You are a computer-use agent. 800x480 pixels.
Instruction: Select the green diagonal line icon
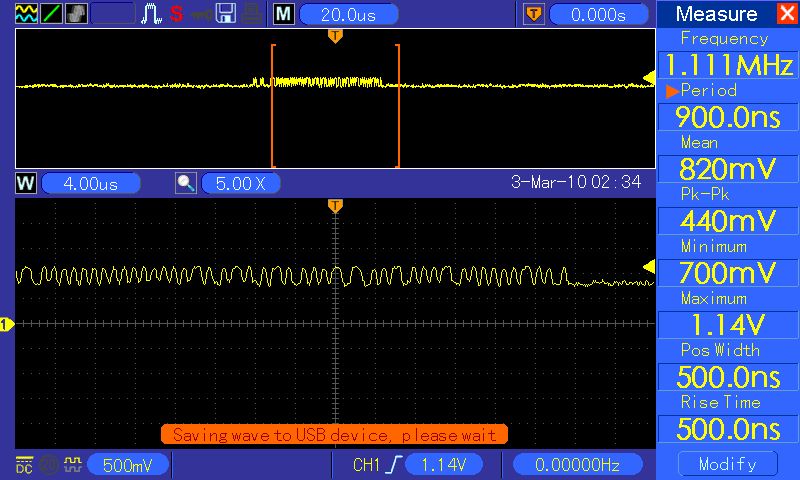(51, 14)
